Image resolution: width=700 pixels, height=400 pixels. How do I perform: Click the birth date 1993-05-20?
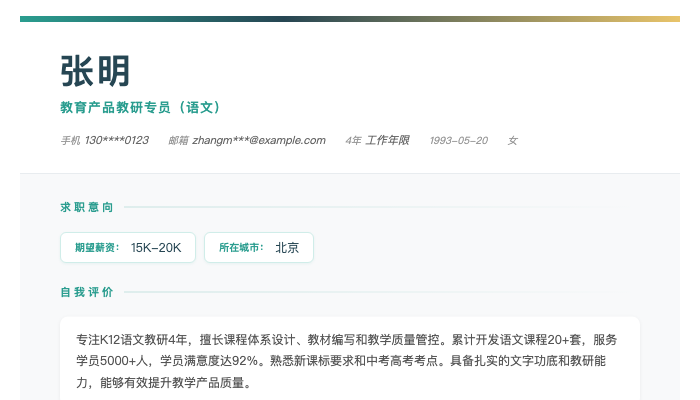pos(458,140)
